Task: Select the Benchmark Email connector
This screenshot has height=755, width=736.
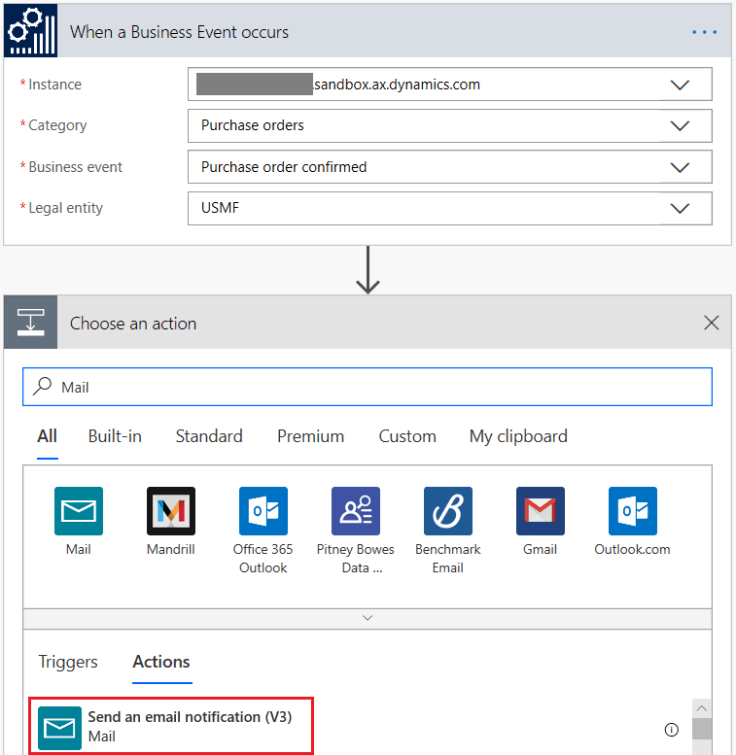Action: (448, 511)
